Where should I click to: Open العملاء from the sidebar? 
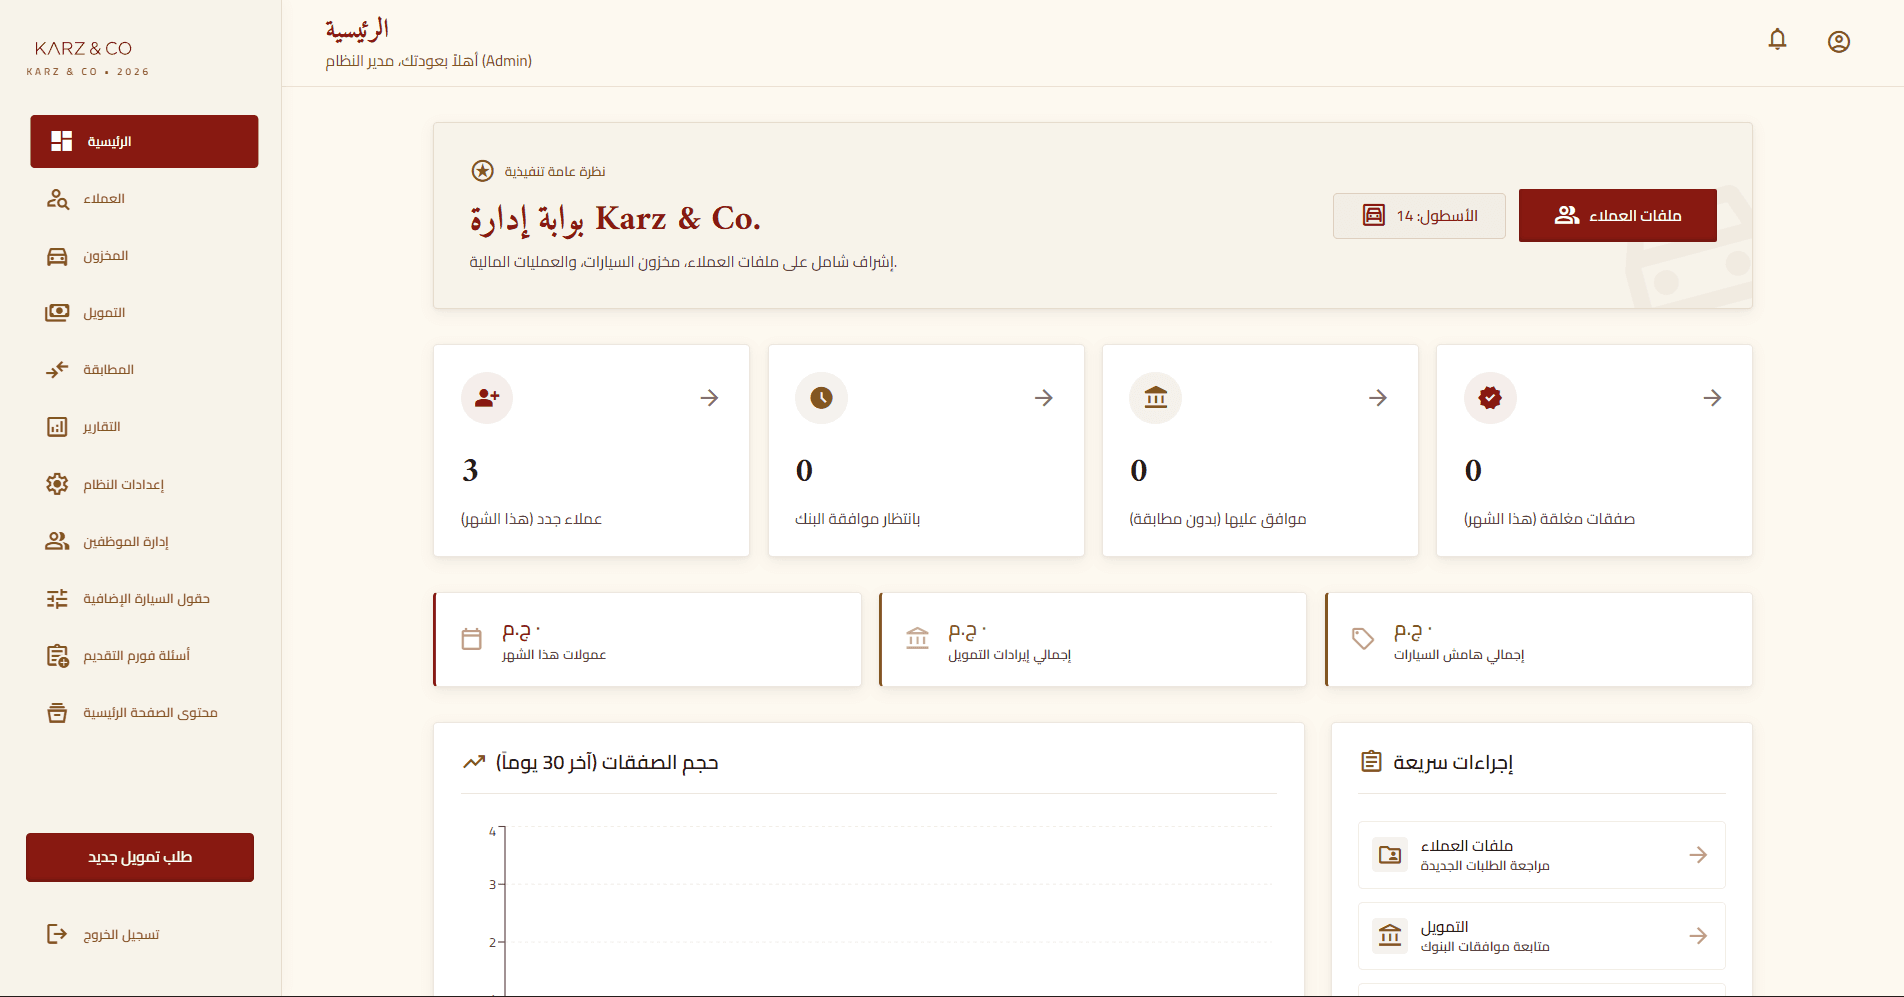[x=144, y=198]
